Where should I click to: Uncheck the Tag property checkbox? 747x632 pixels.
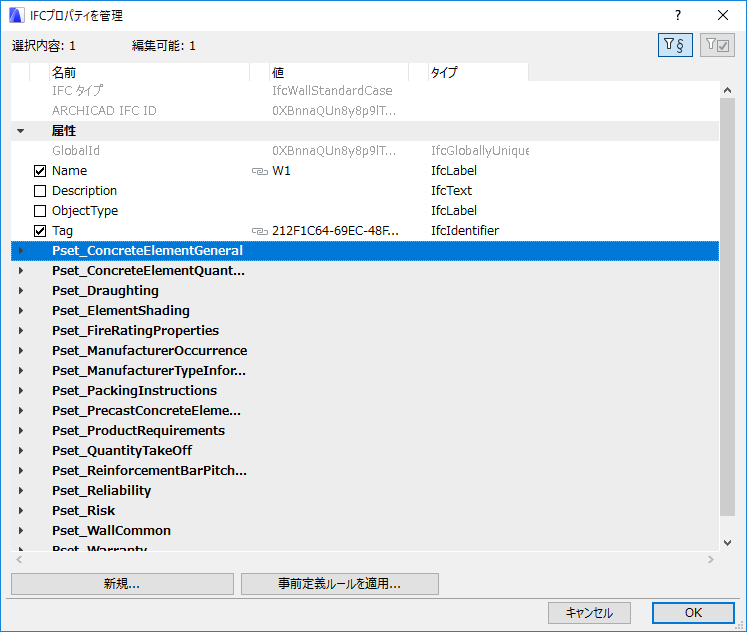click(40, 231)
